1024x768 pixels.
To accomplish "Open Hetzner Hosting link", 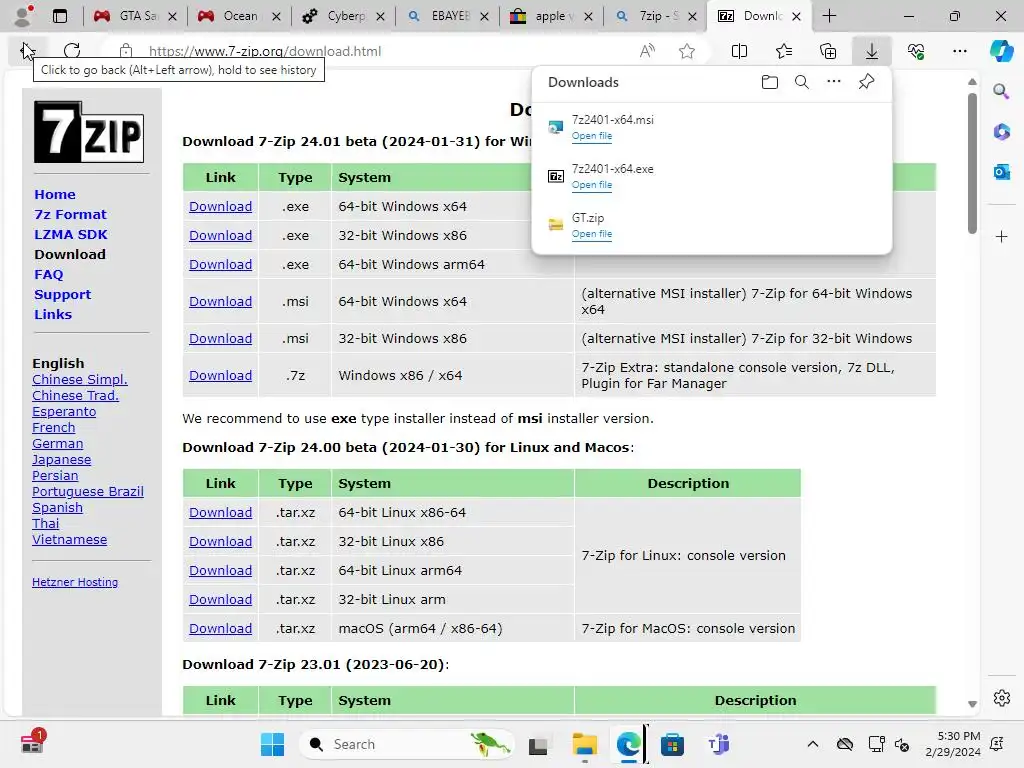I will click(x=74, y=582).
